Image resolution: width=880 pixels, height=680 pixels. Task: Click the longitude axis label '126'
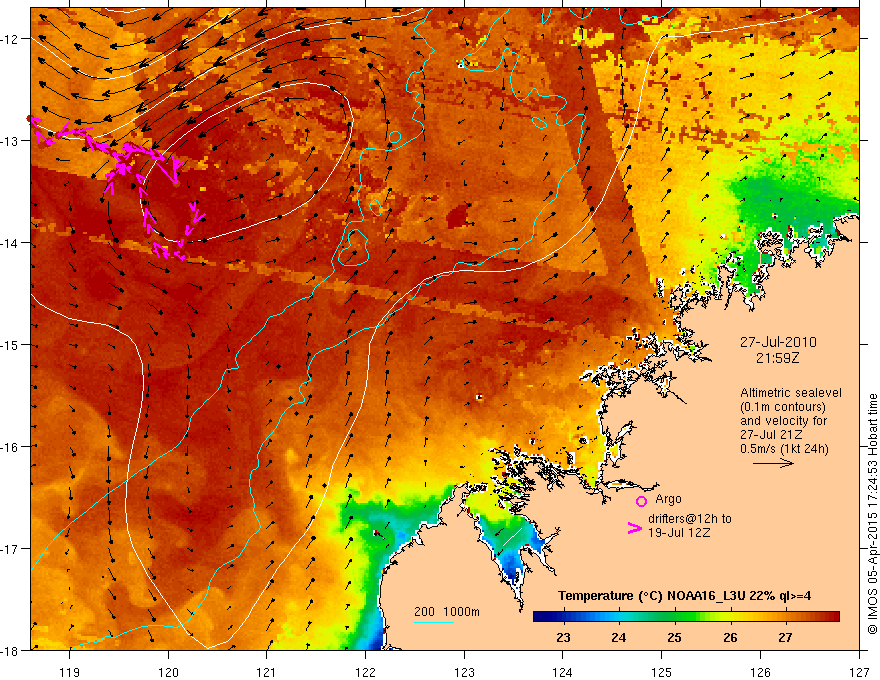[760, 672]
